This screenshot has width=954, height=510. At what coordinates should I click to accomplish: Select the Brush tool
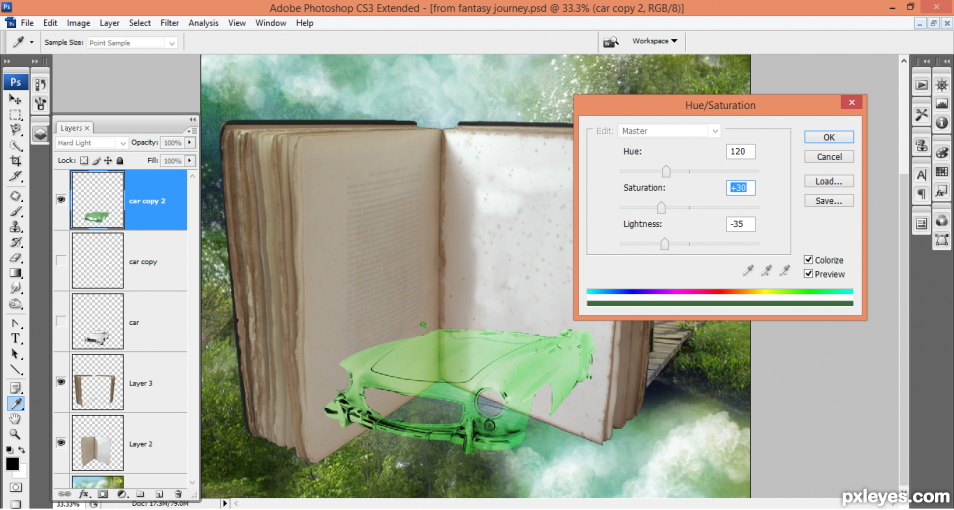15,211
